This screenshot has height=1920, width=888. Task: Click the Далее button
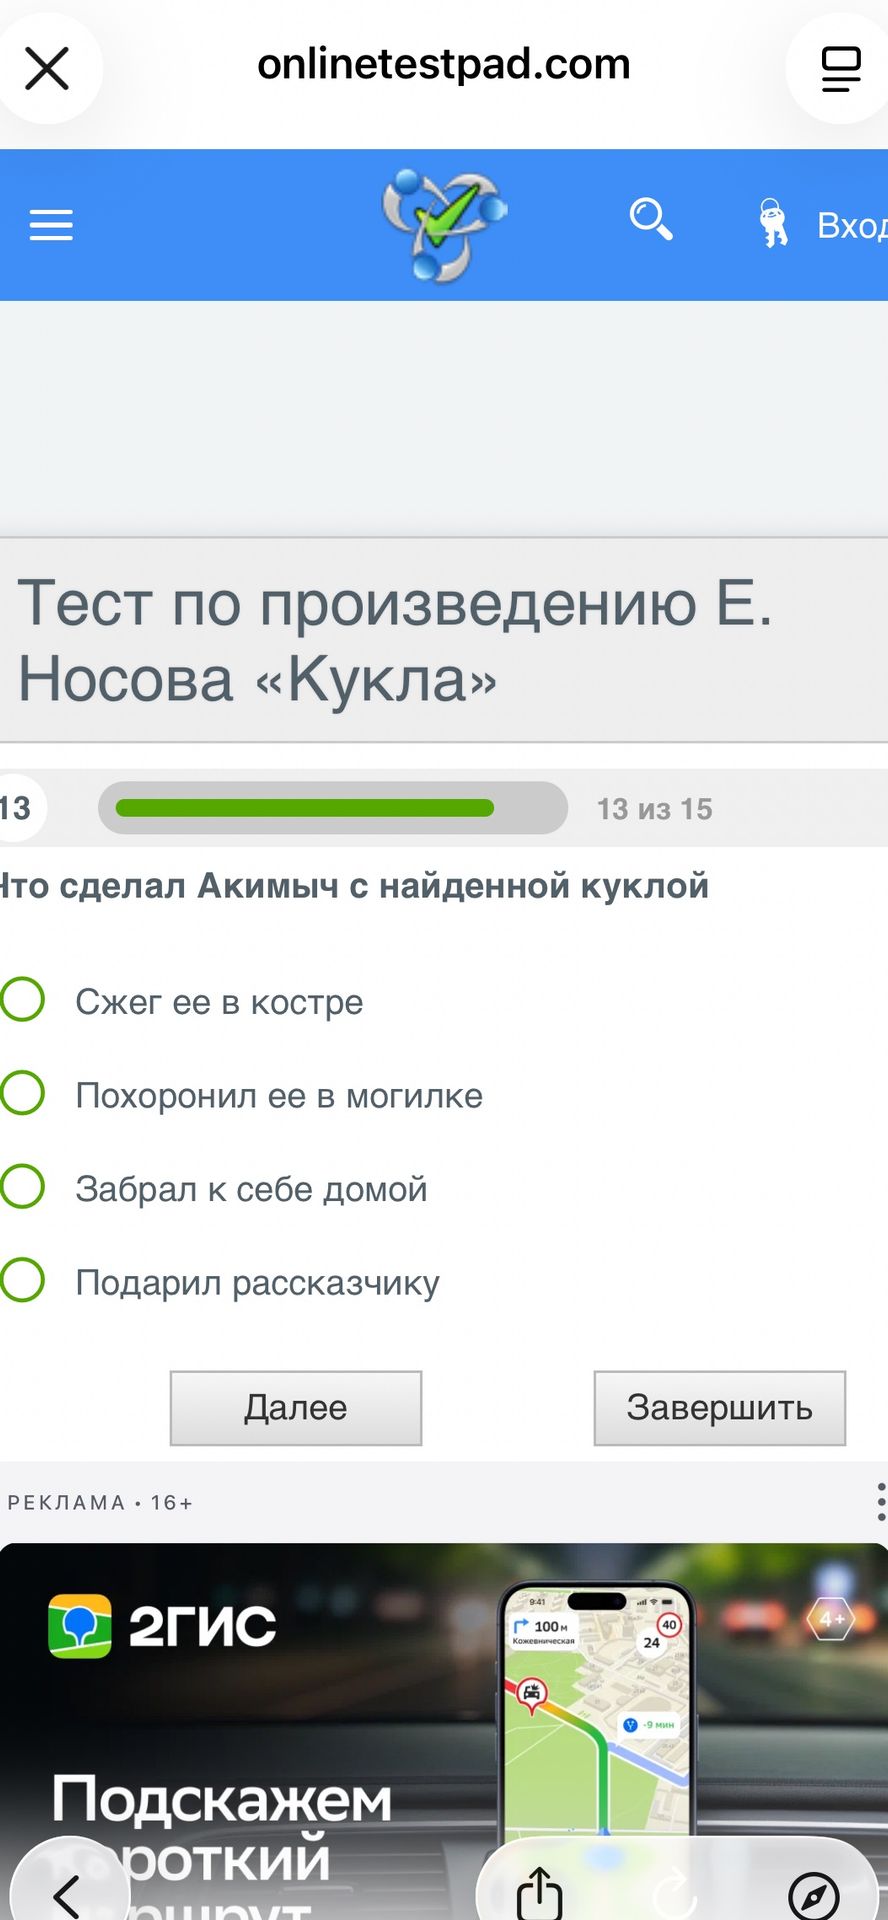(296, 1408)
